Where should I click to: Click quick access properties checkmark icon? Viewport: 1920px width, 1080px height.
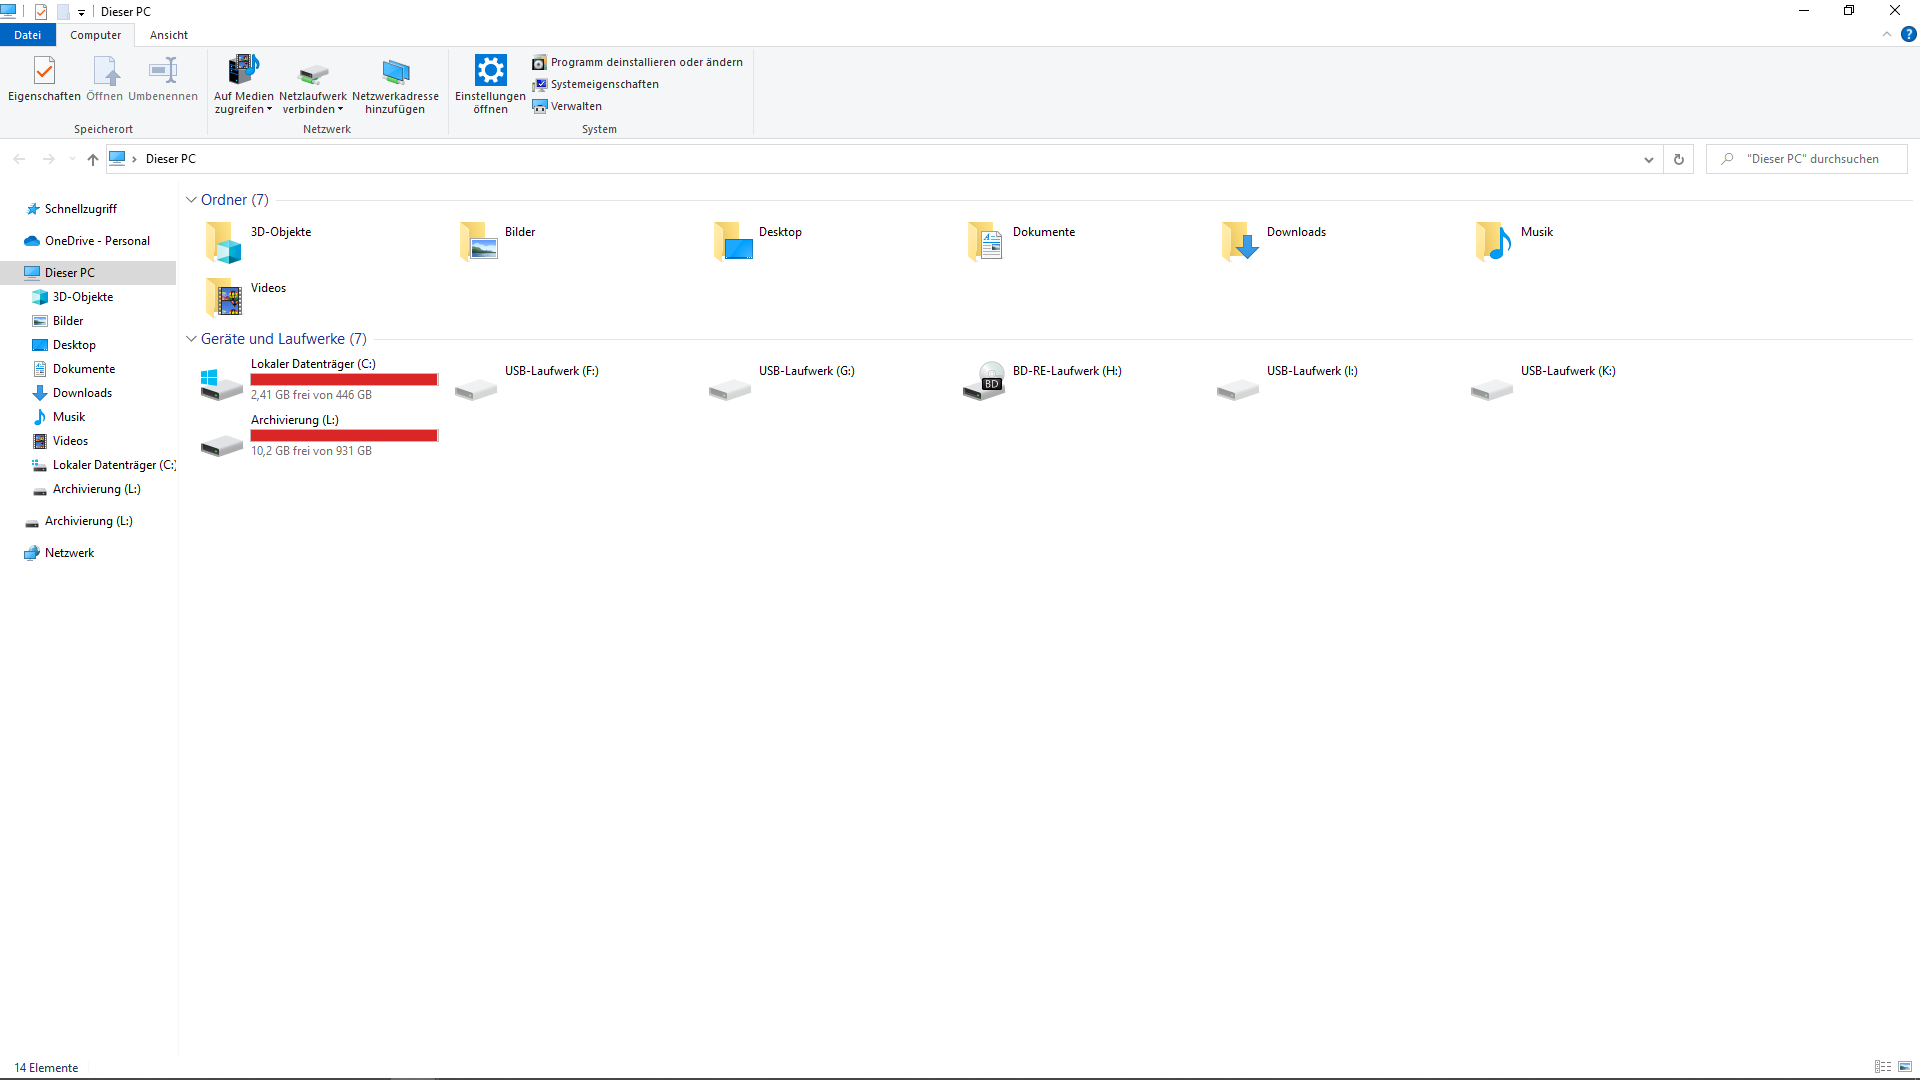(x=41, y=12)
